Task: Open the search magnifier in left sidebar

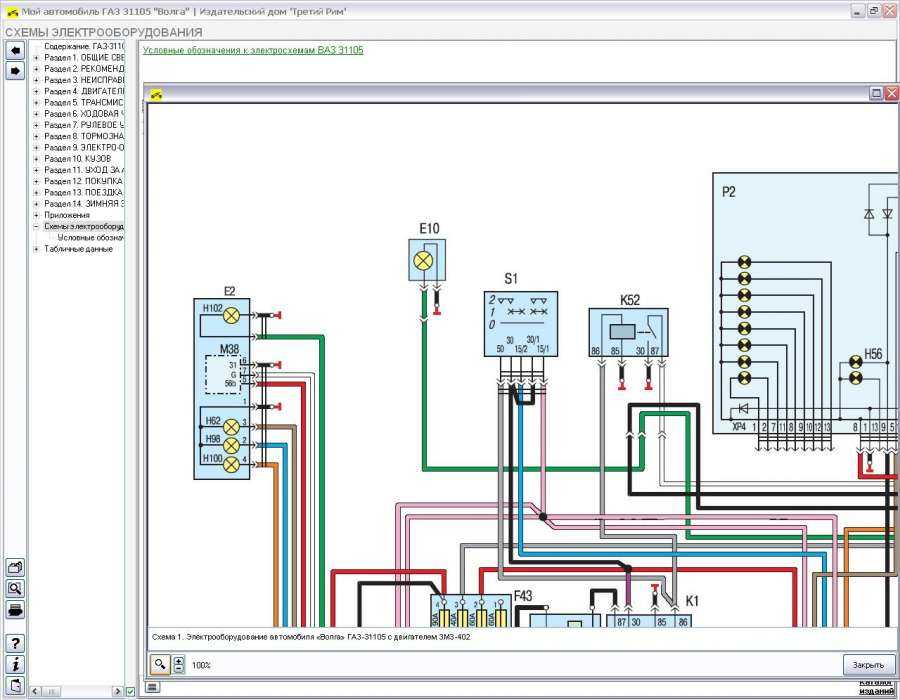Action: 15,589
